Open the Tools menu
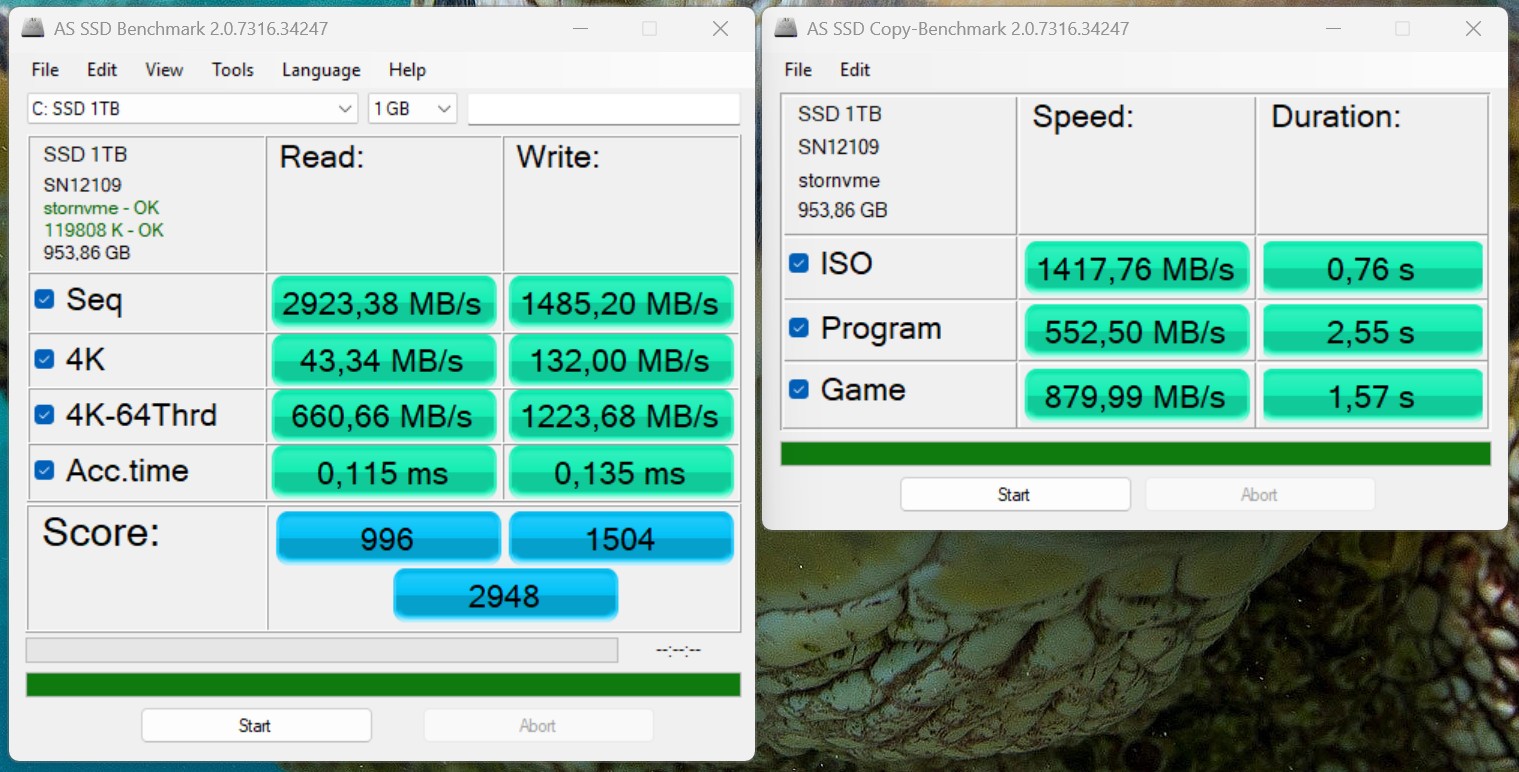 point(232,70)
